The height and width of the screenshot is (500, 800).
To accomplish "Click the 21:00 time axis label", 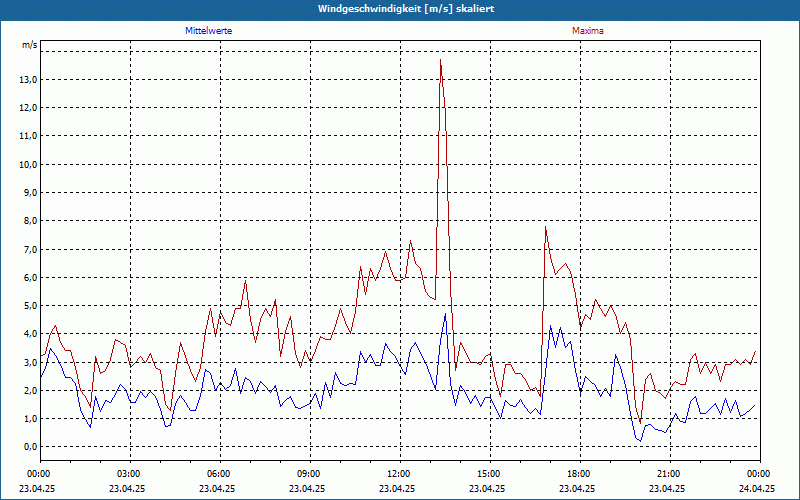I will coord(669,474).
